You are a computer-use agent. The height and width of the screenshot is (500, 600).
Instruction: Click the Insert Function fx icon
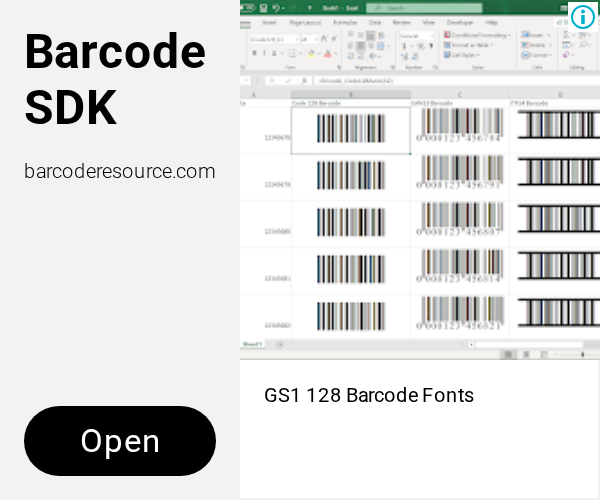(303, 81)
